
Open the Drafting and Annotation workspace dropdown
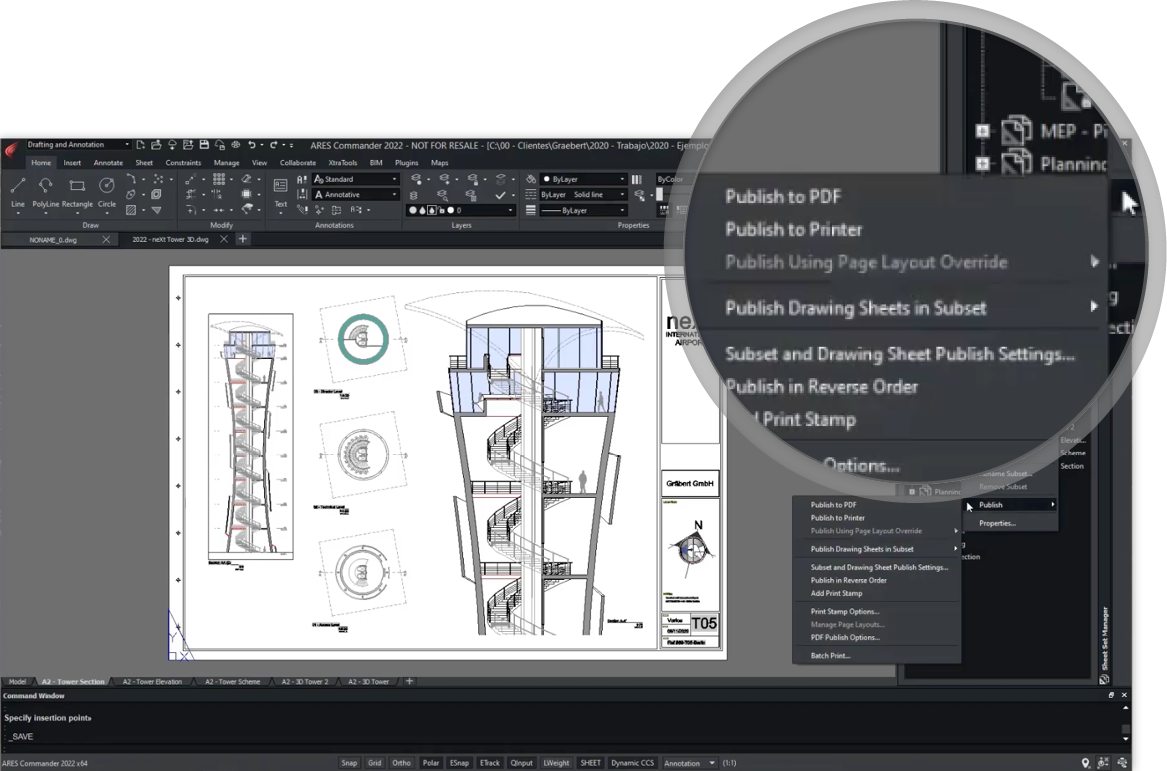pos(77,145)
